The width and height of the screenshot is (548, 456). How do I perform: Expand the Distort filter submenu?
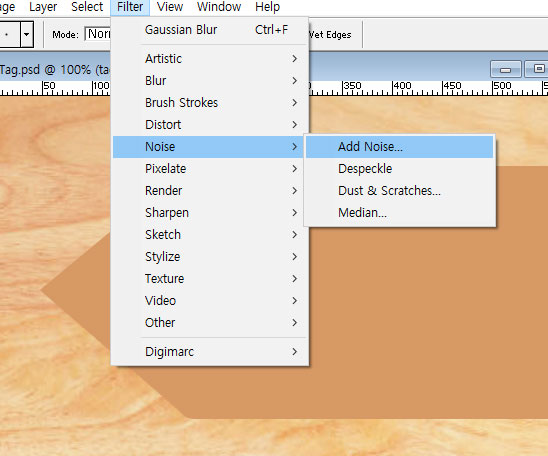[x=210, y=125]
